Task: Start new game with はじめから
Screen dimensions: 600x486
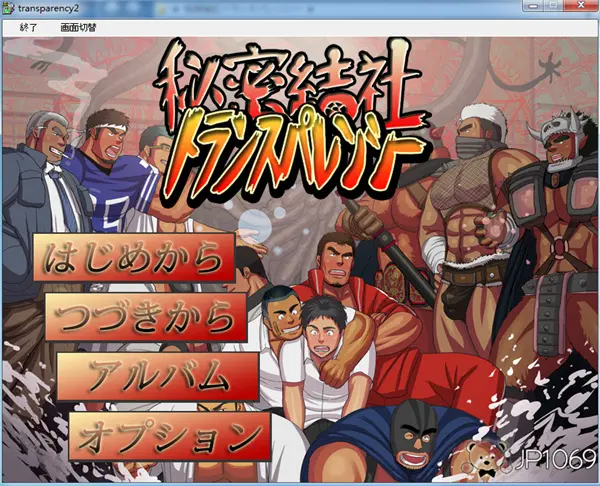Action: [x=134, y=258]
